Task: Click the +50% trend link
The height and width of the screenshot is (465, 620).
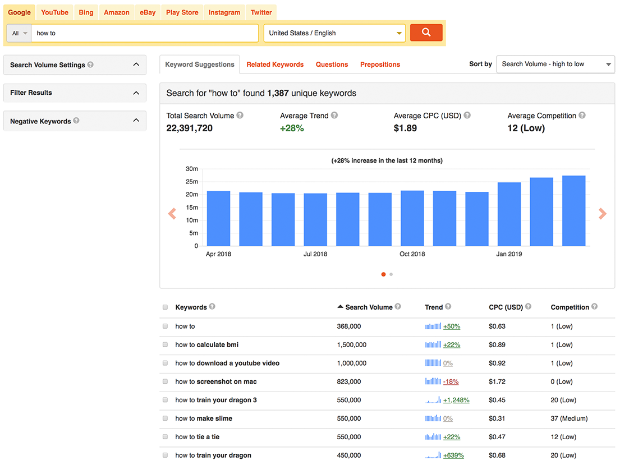Action: click(452, 327)
